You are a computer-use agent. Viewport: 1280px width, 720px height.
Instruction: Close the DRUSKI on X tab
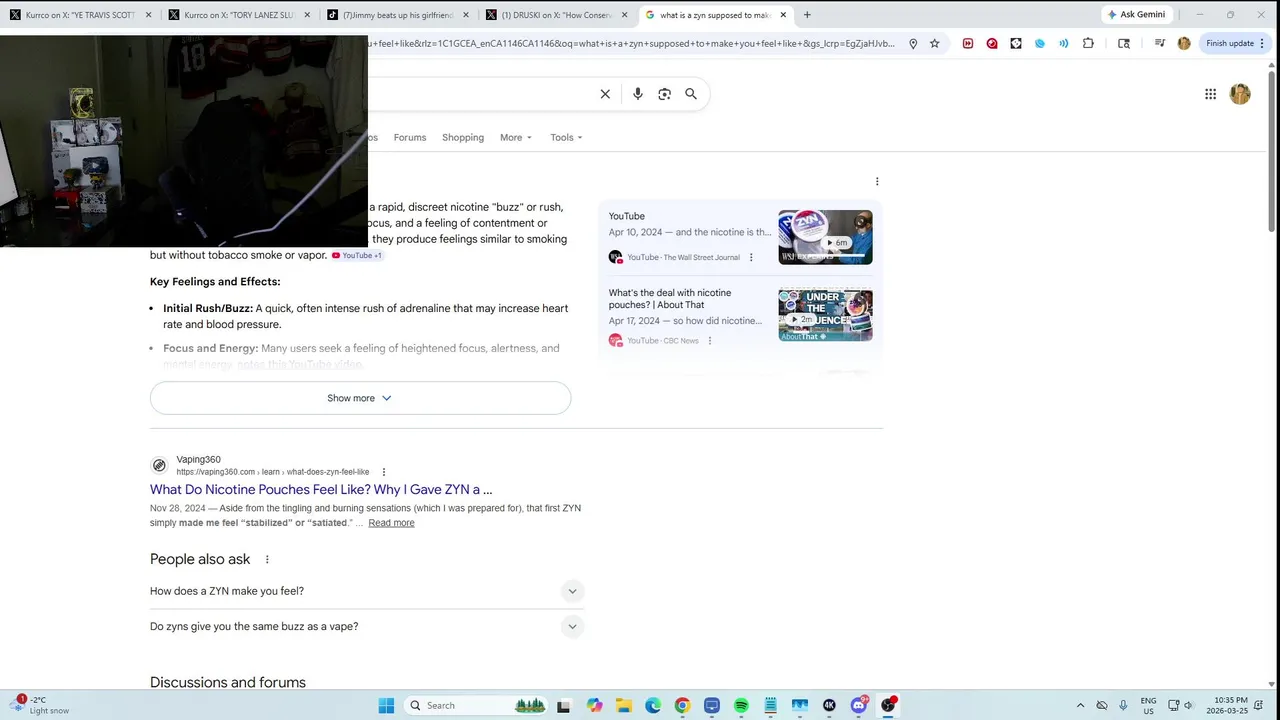coord(625,15)
